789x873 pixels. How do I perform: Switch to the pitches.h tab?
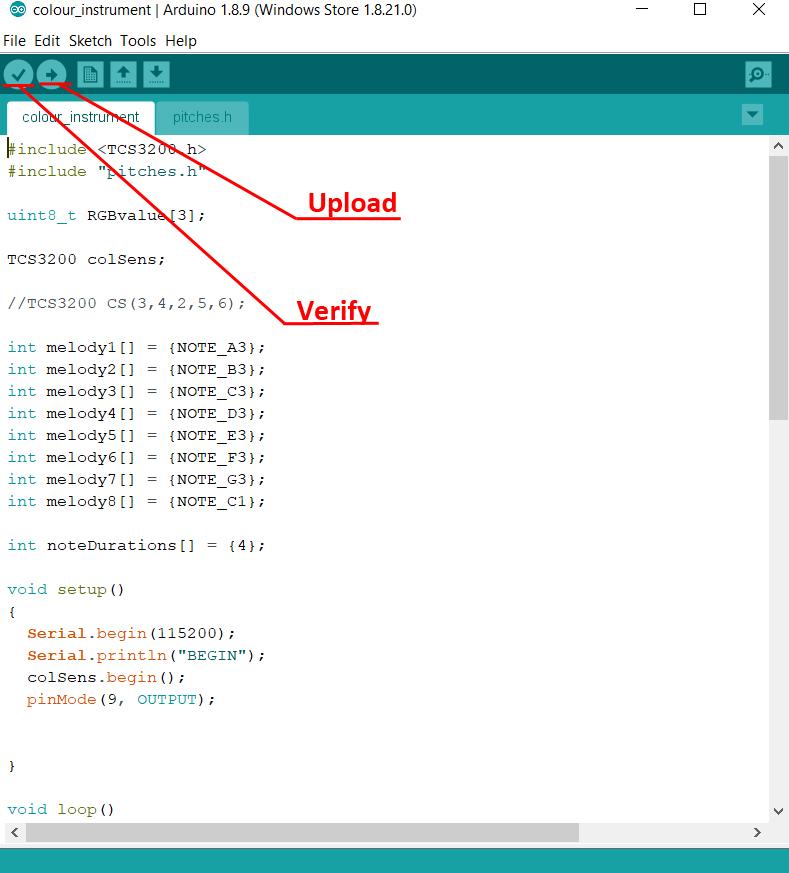point(202,117)
